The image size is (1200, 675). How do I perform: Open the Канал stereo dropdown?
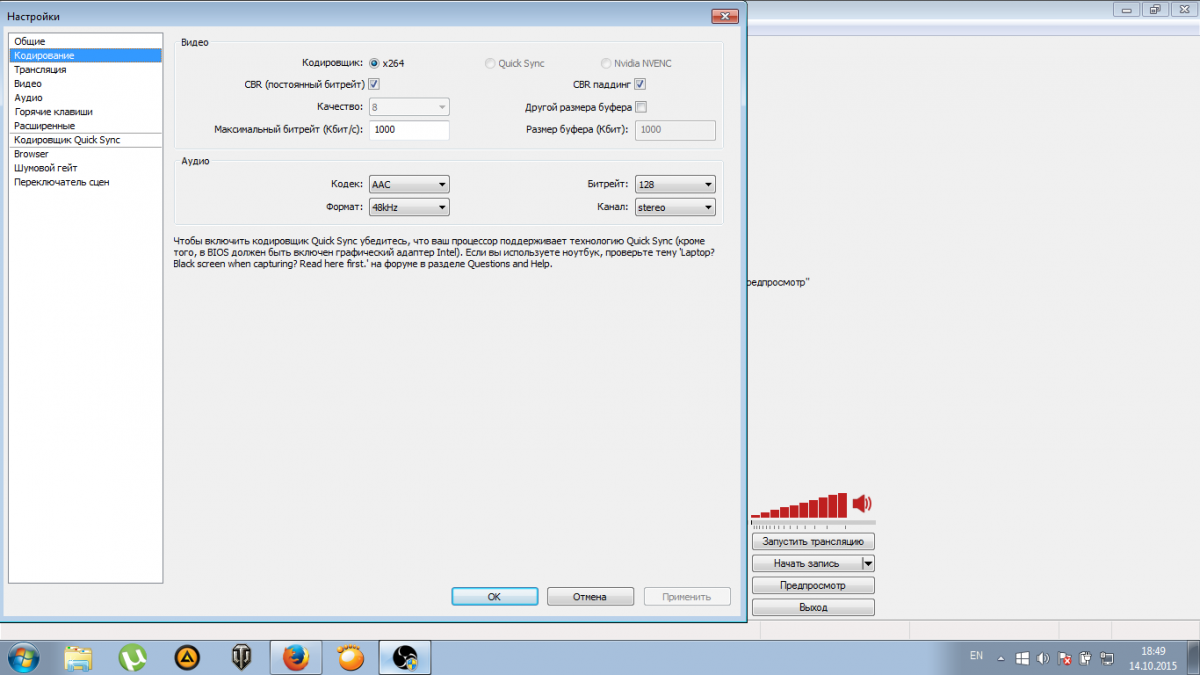click(x=675, y=207)
